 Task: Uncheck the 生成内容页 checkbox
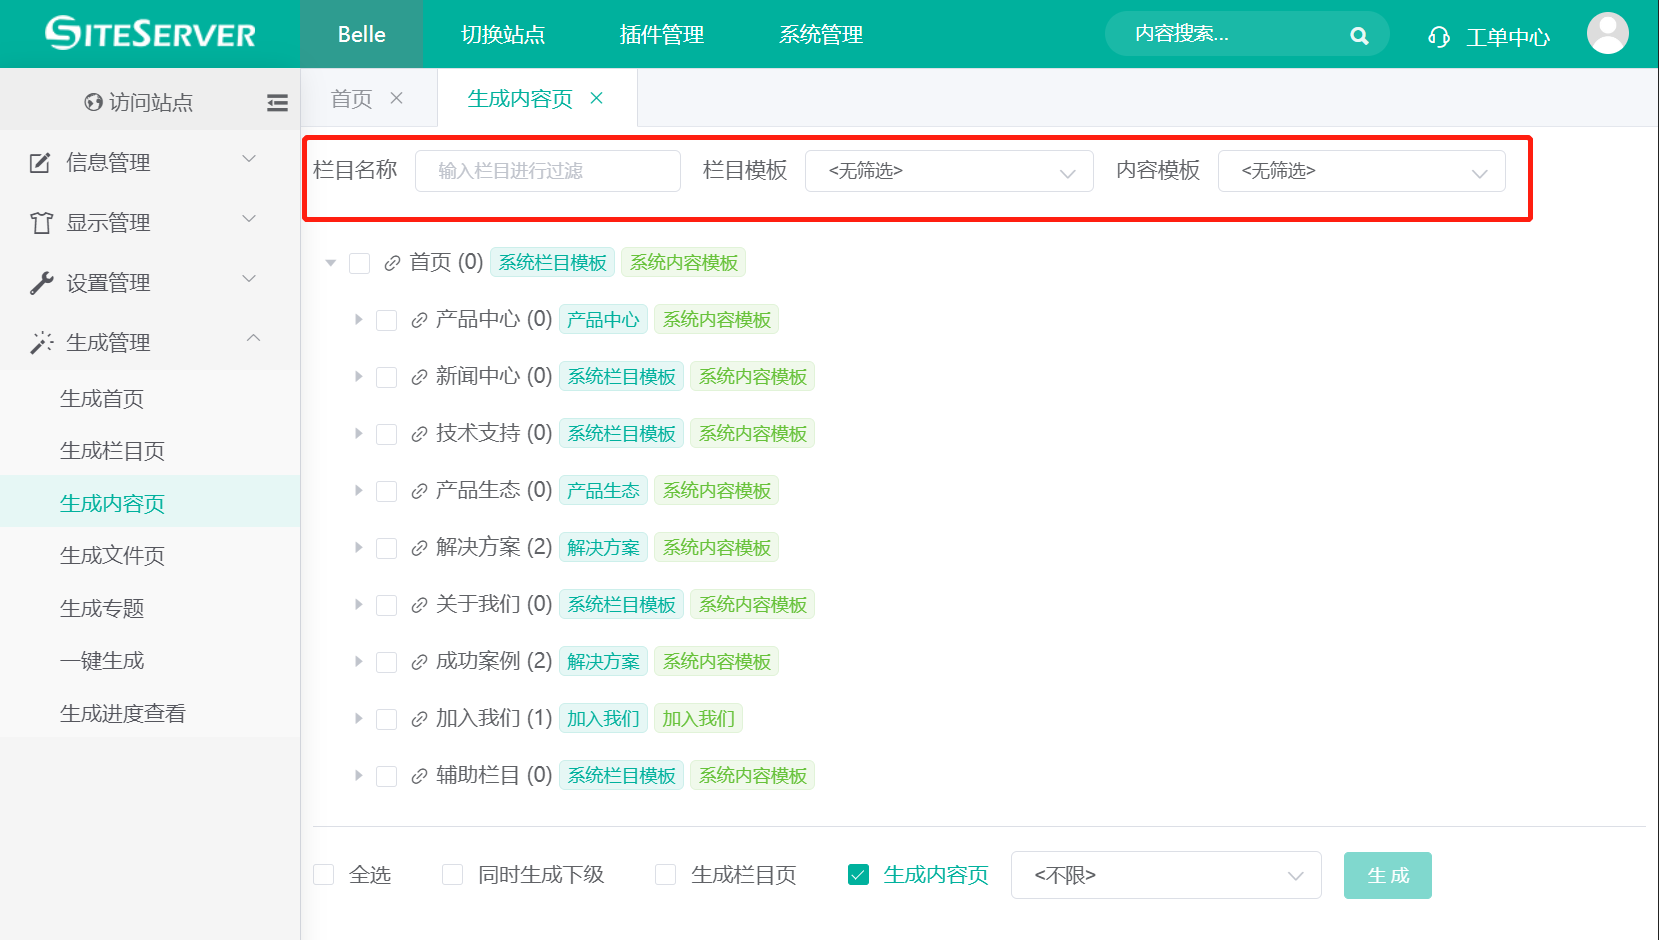click(858, 875)
